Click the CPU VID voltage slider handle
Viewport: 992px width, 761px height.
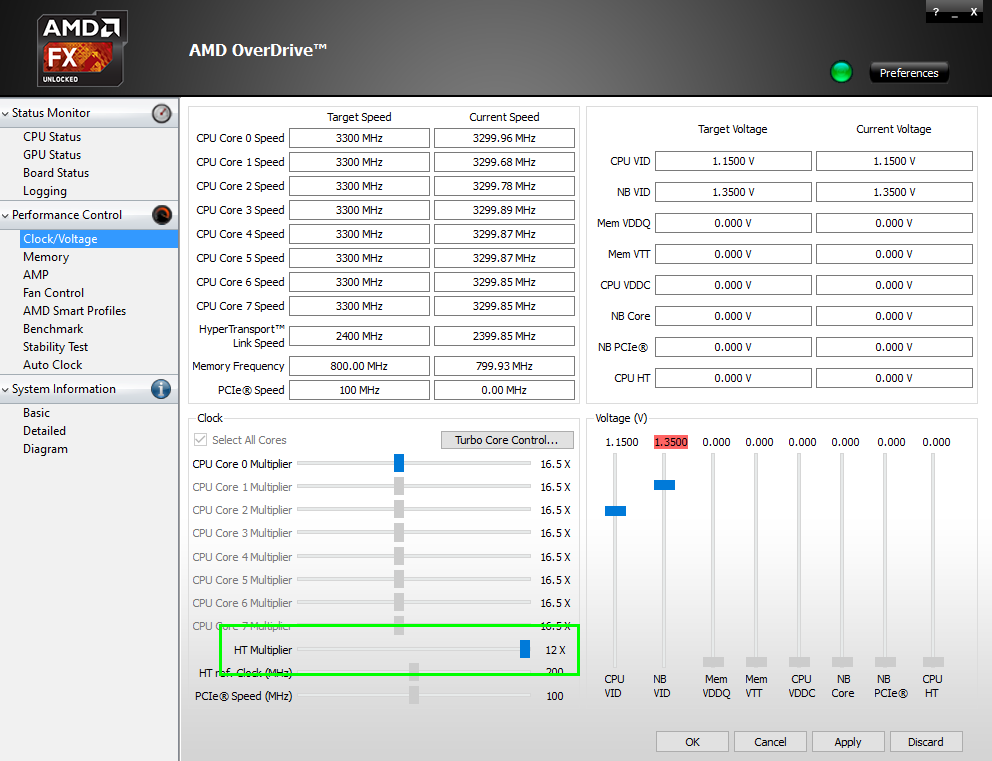point(615,510)
